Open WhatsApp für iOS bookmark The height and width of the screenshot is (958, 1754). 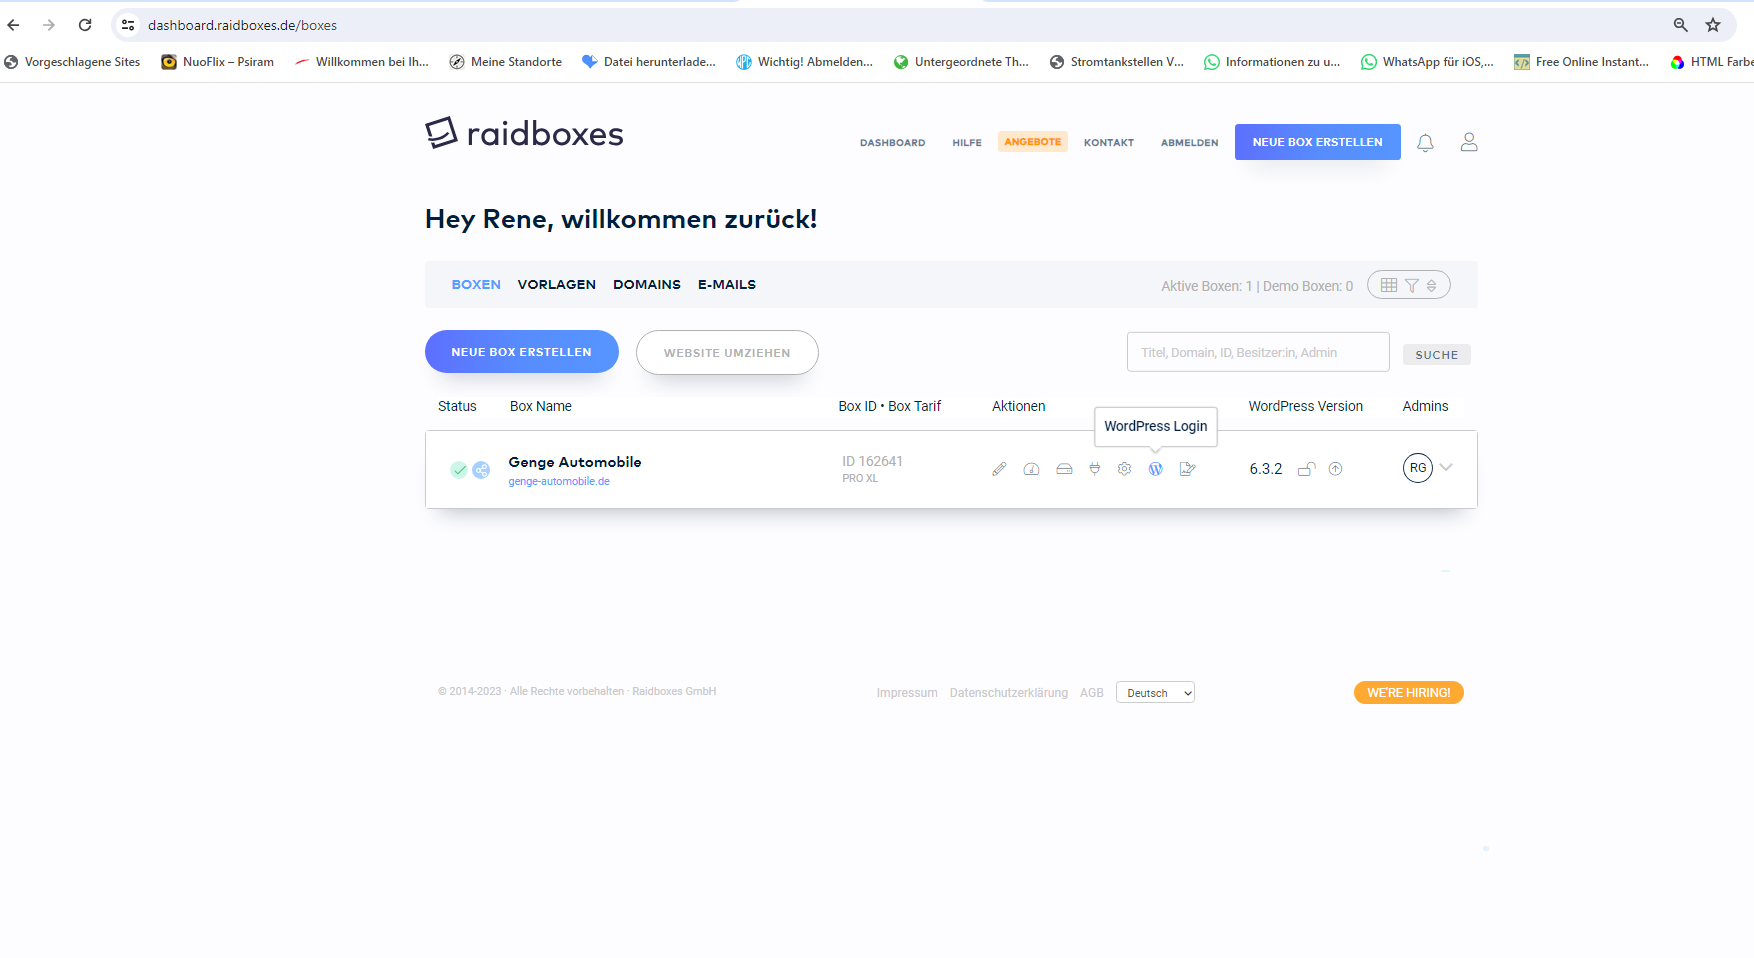[x=1427, y=62]
